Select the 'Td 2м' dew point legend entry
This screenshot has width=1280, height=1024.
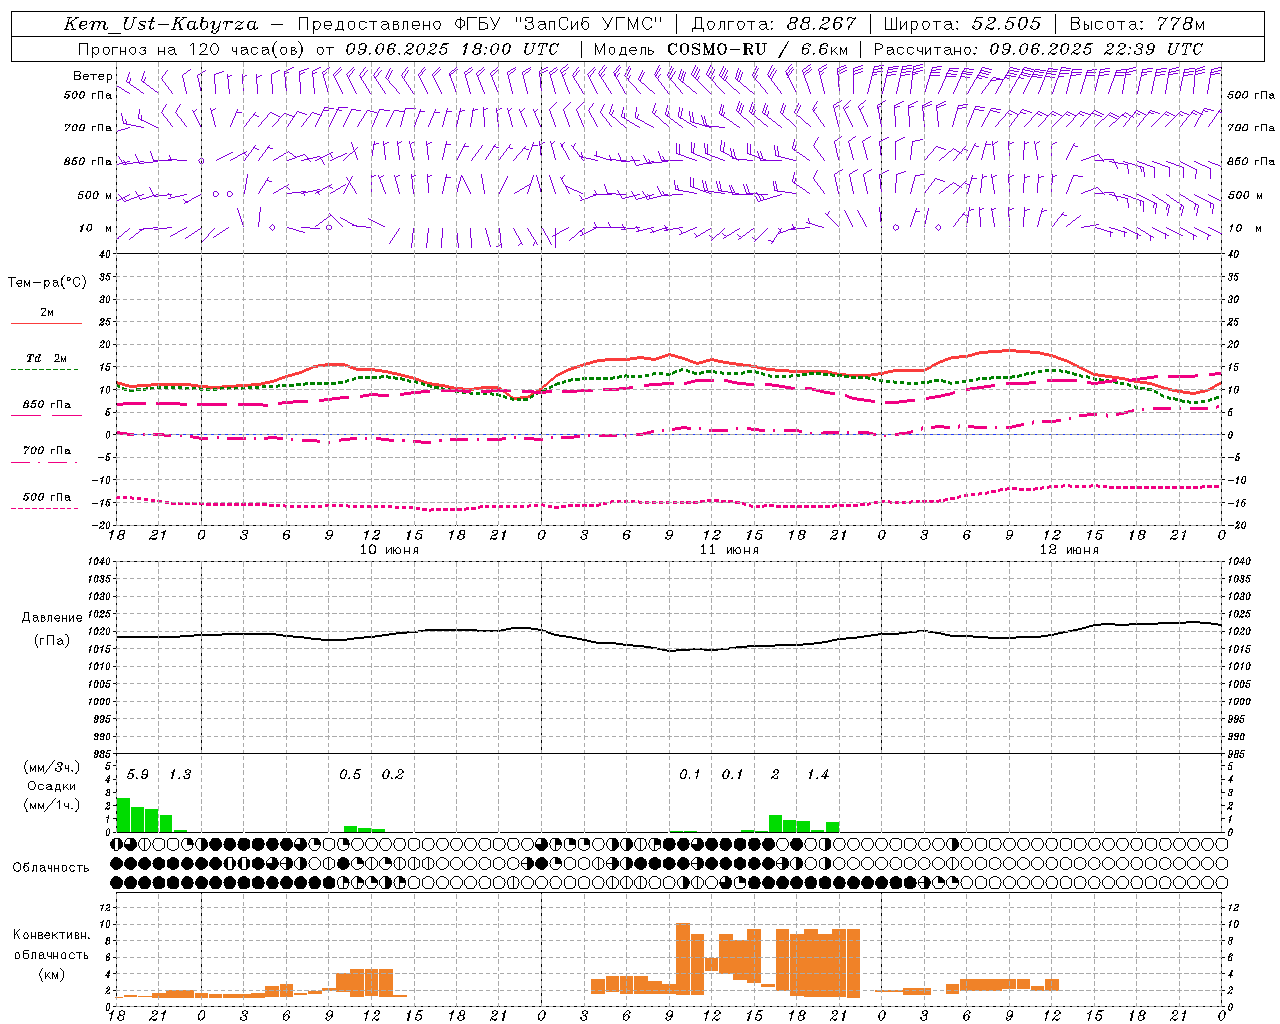pos(47,358)
